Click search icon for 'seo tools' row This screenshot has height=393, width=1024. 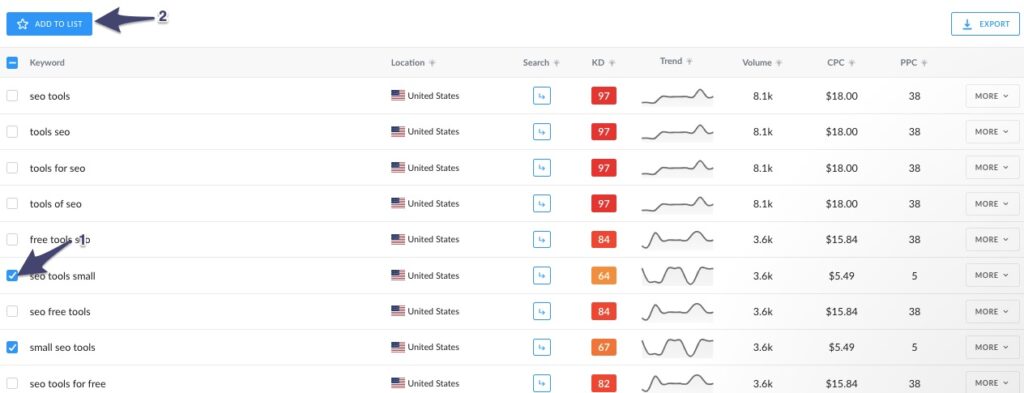pos(541,96)
